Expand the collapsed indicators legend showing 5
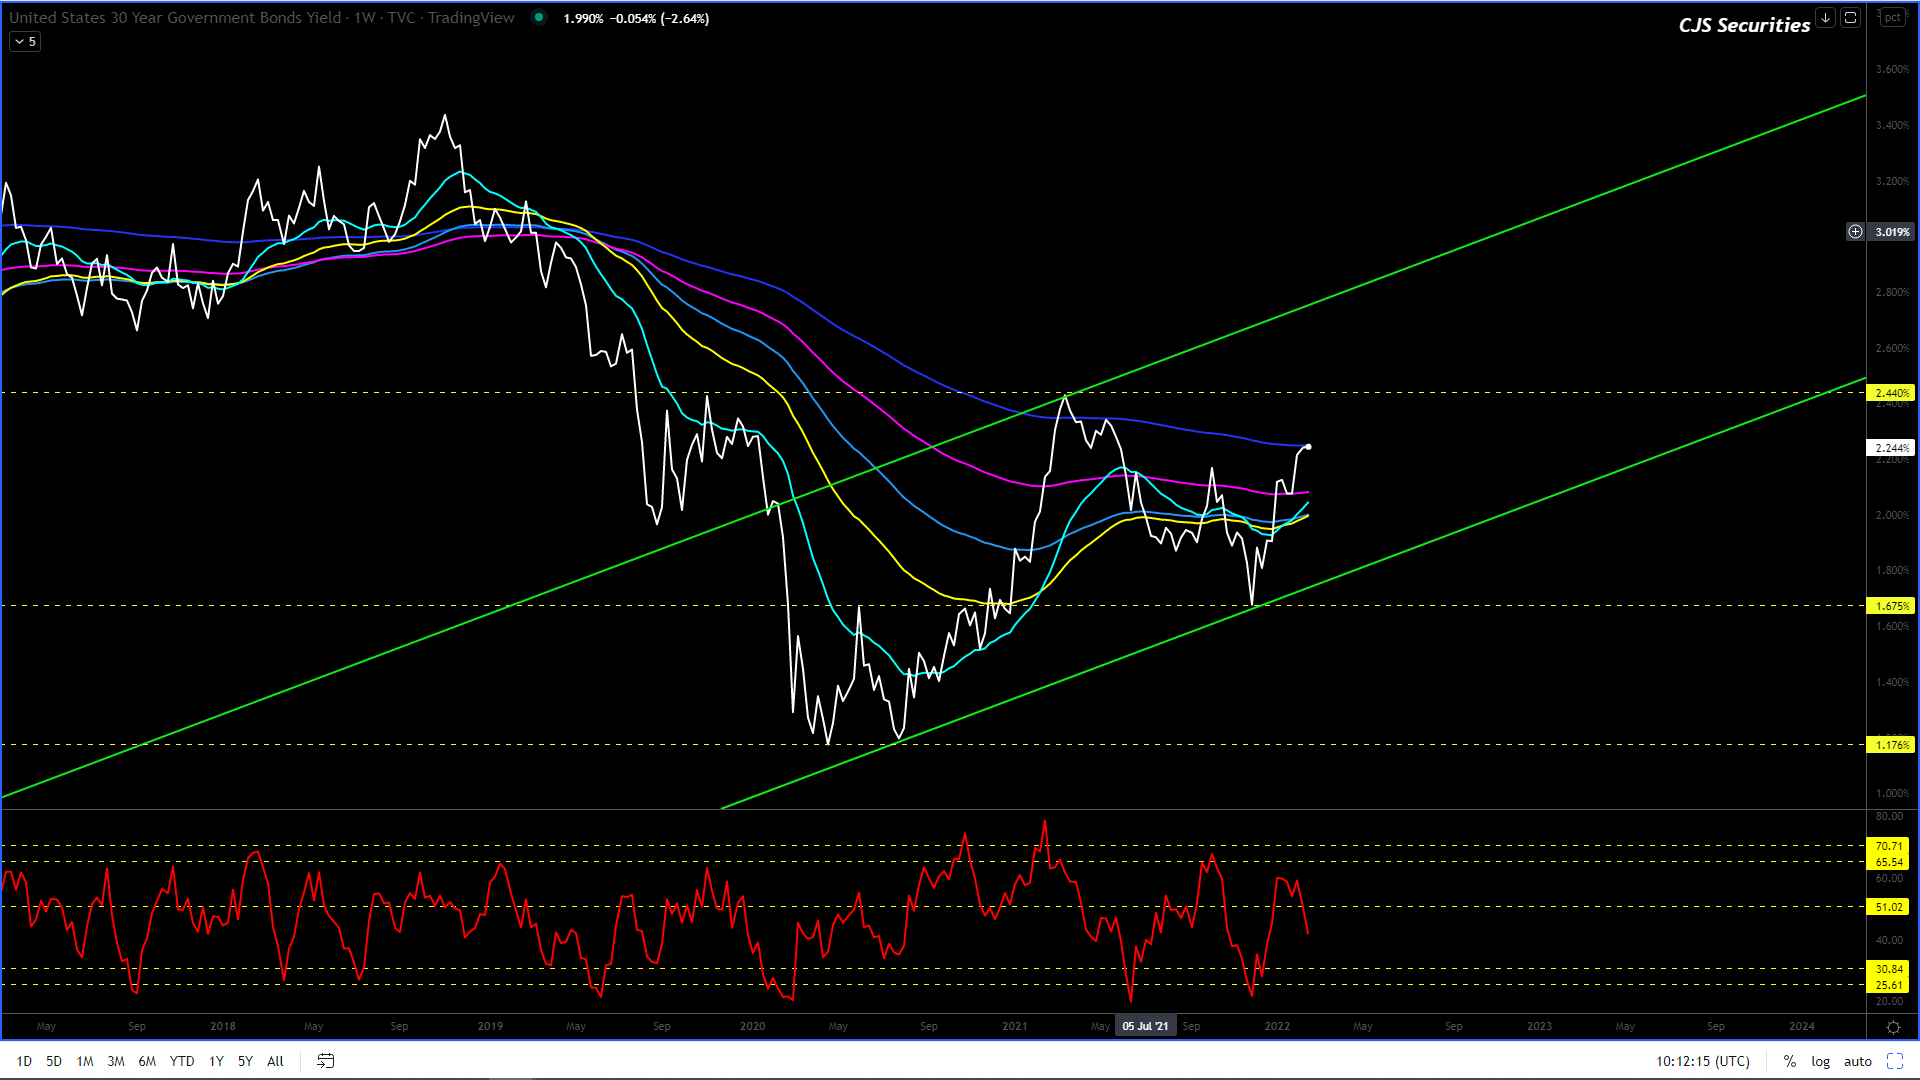1920x1080 pixels. 25,42
